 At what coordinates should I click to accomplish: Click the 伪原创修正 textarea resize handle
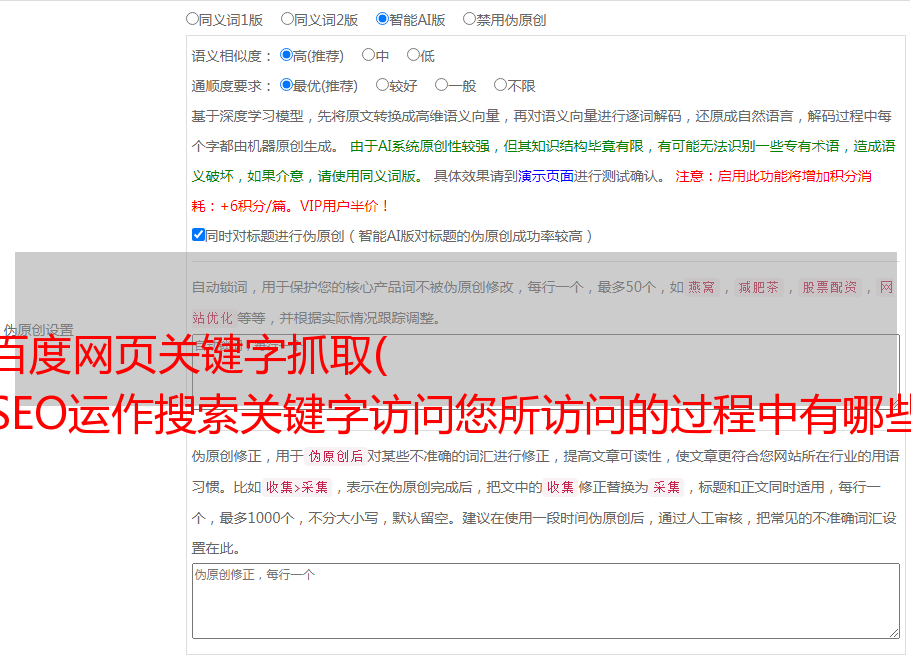[x=894, y=633]
